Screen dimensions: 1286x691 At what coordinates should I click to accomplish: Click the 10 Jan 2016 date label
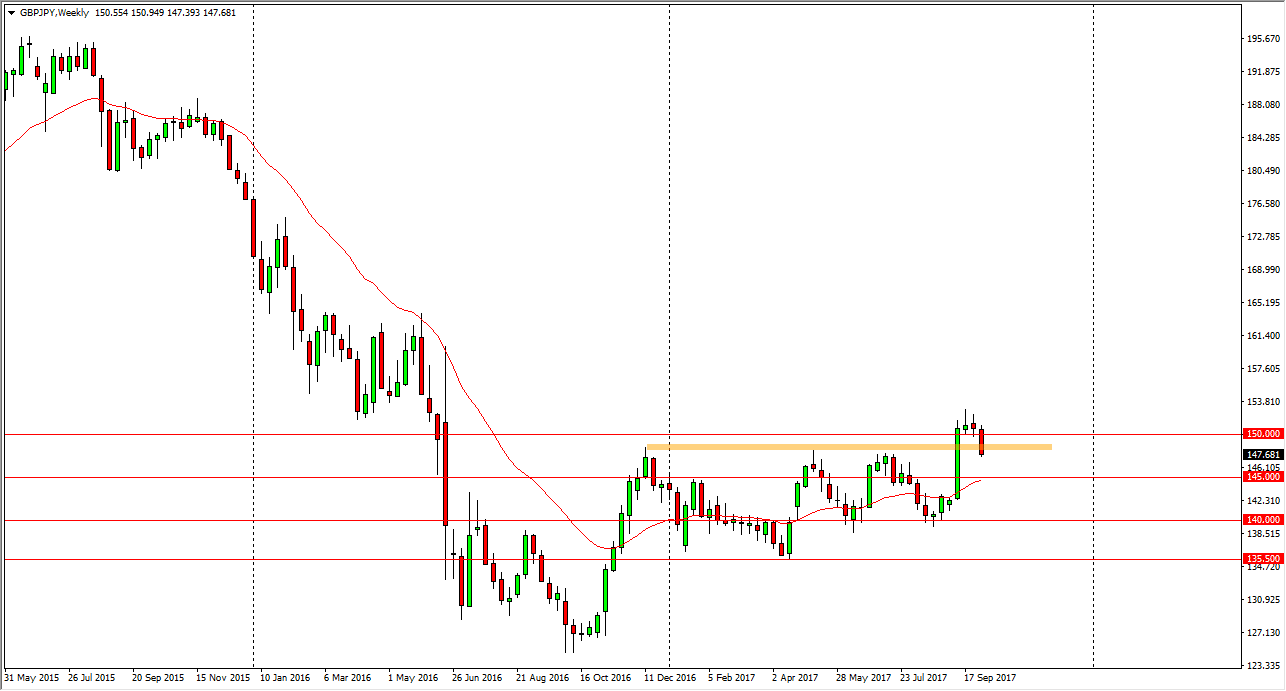coord(286,677)
